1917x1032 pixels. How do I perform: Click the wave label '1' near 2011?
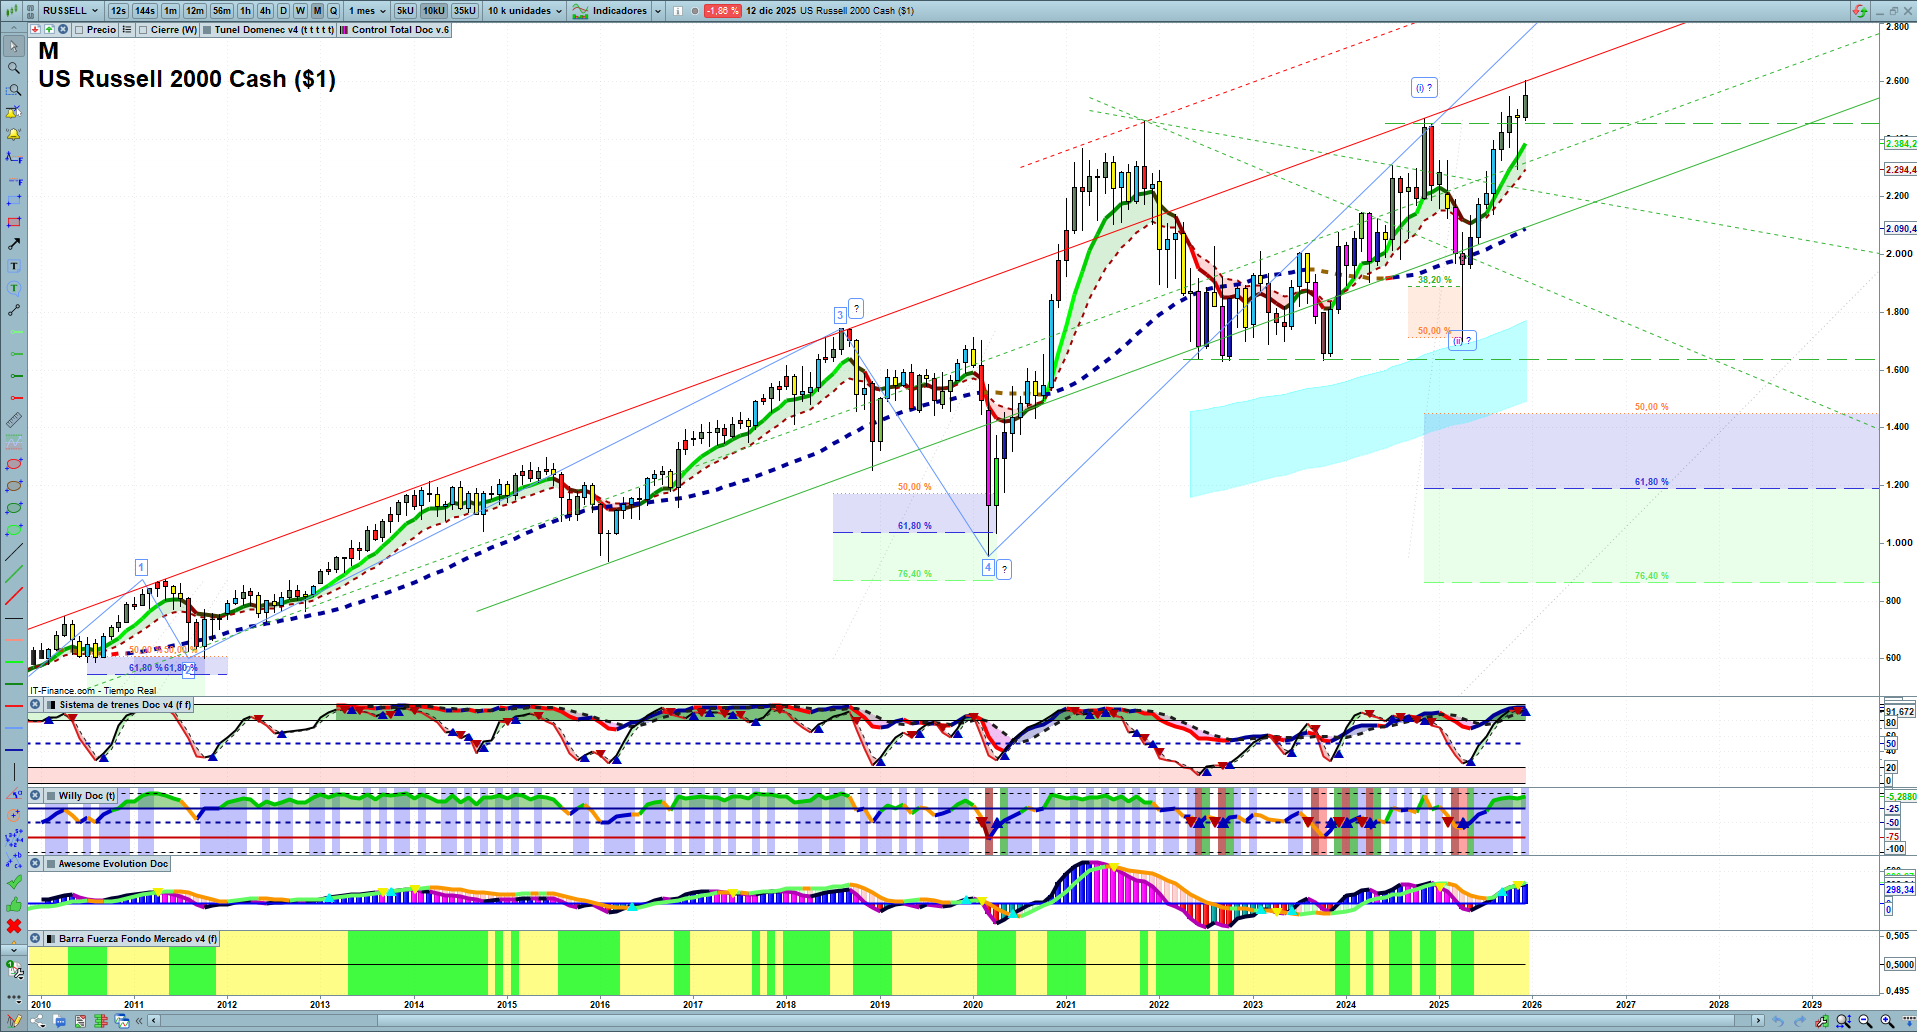coord(142,567)
